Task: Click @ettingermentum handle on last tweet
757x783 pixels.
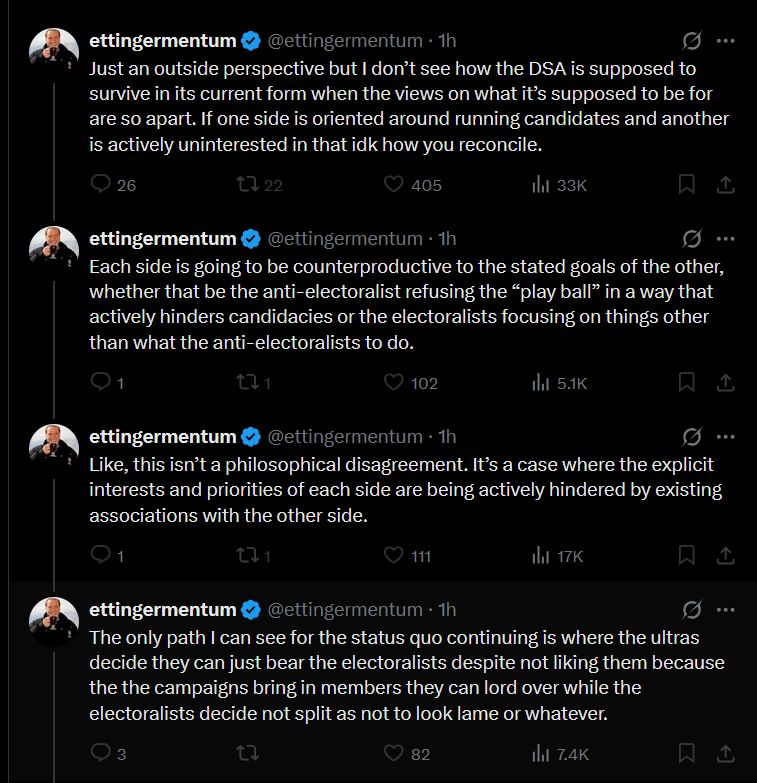Action: tap(345, 610)
